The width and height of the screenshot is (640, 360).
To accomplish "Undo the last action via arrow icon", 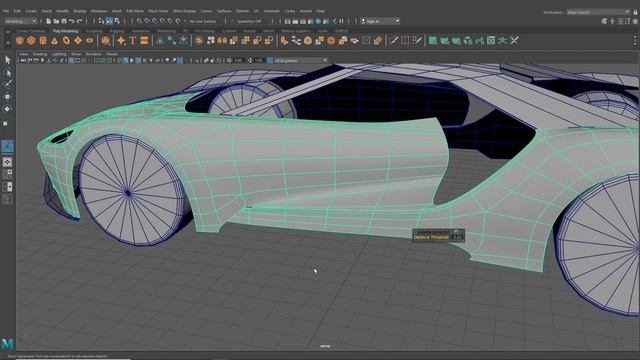I will (72, 21).
